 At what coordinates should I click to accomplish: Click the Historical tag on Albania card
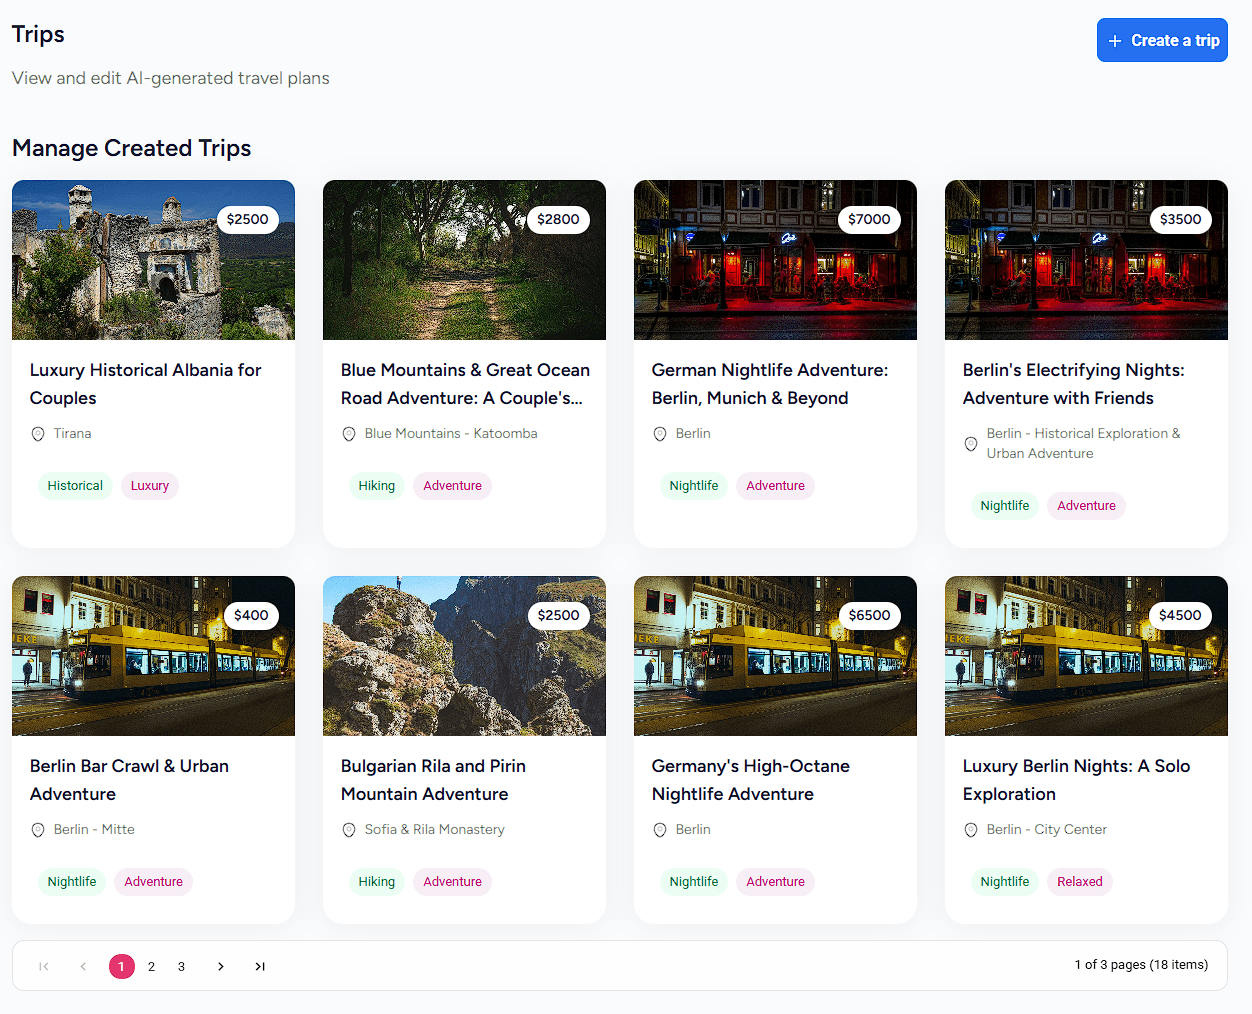[75, 486]
